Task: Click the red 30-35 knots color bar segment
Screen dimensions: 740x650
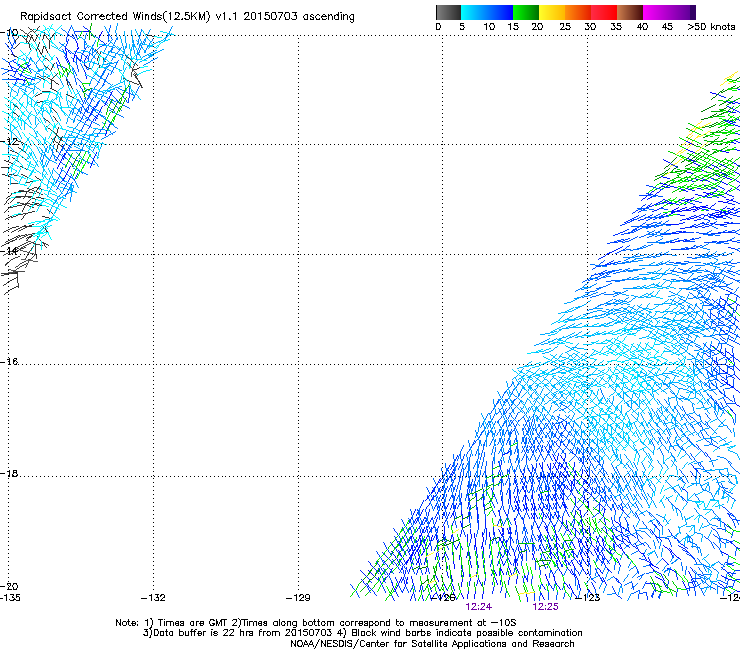Action: point(604,12)
